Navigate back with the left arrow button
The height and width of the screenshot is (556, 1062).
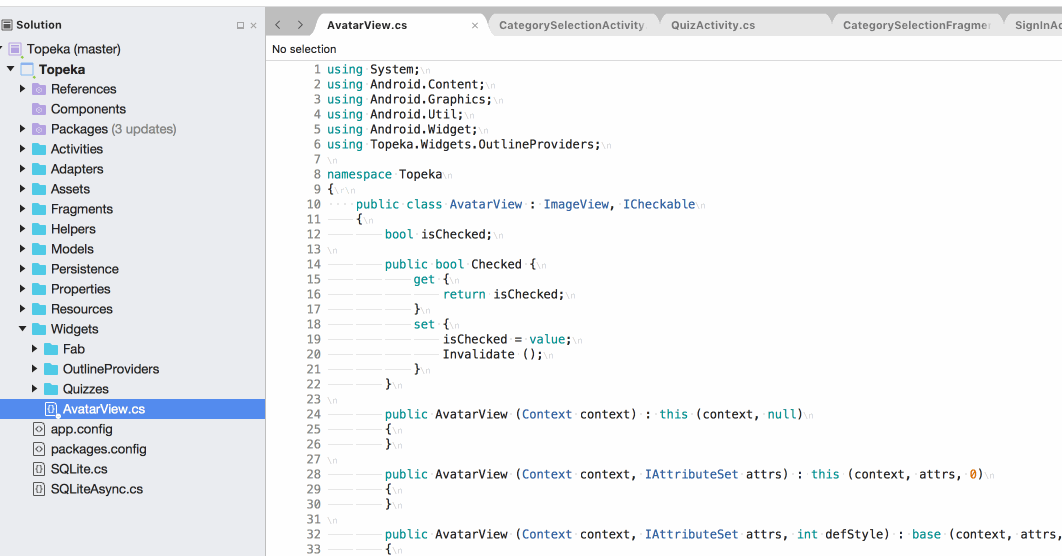click(278, 25)
